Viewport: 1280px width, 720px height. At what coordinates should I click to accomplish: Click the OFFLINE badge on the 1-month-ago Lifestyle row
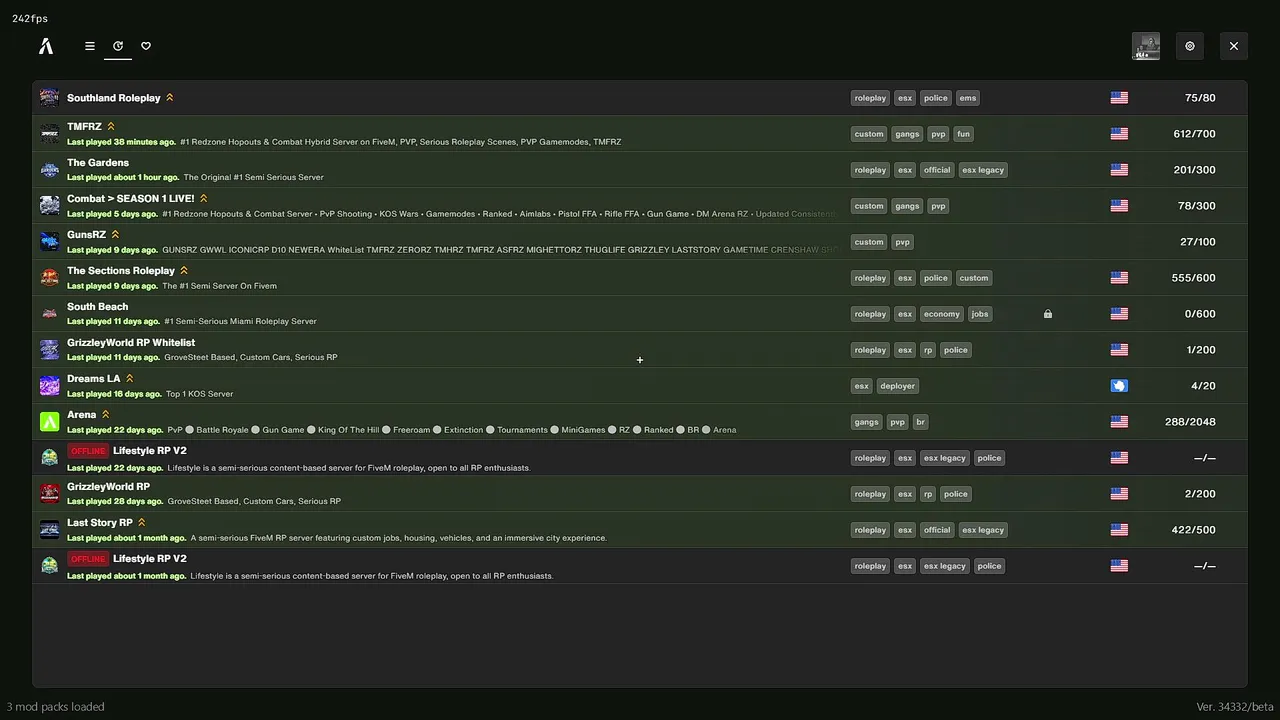[88, 559]
